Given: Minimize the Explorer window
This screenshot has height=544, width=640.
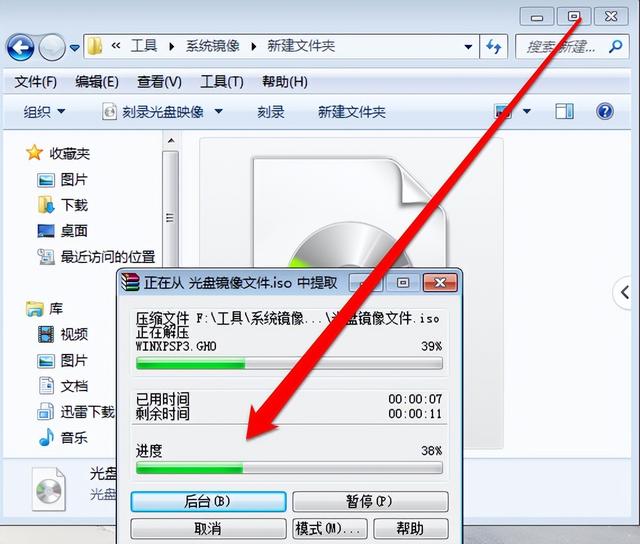Looking at the screenshot, I should tap(537, 17).
